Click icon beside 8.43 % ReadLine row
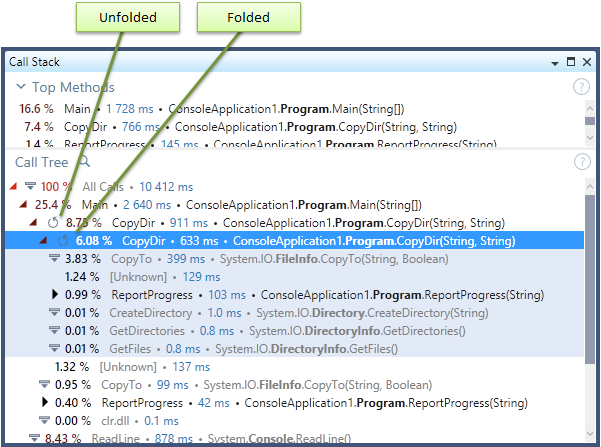 pos(34,438)
